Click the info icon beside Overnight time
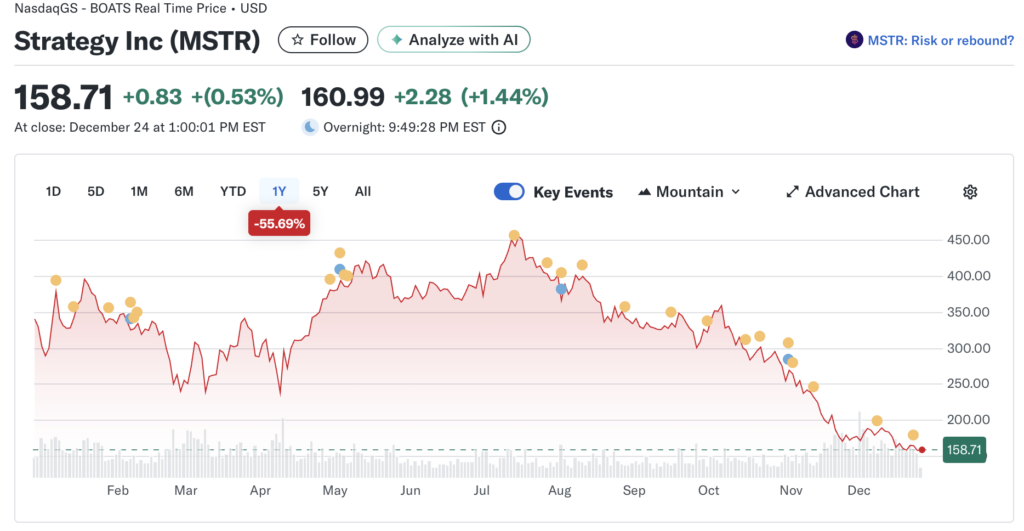 coord(499,127)
